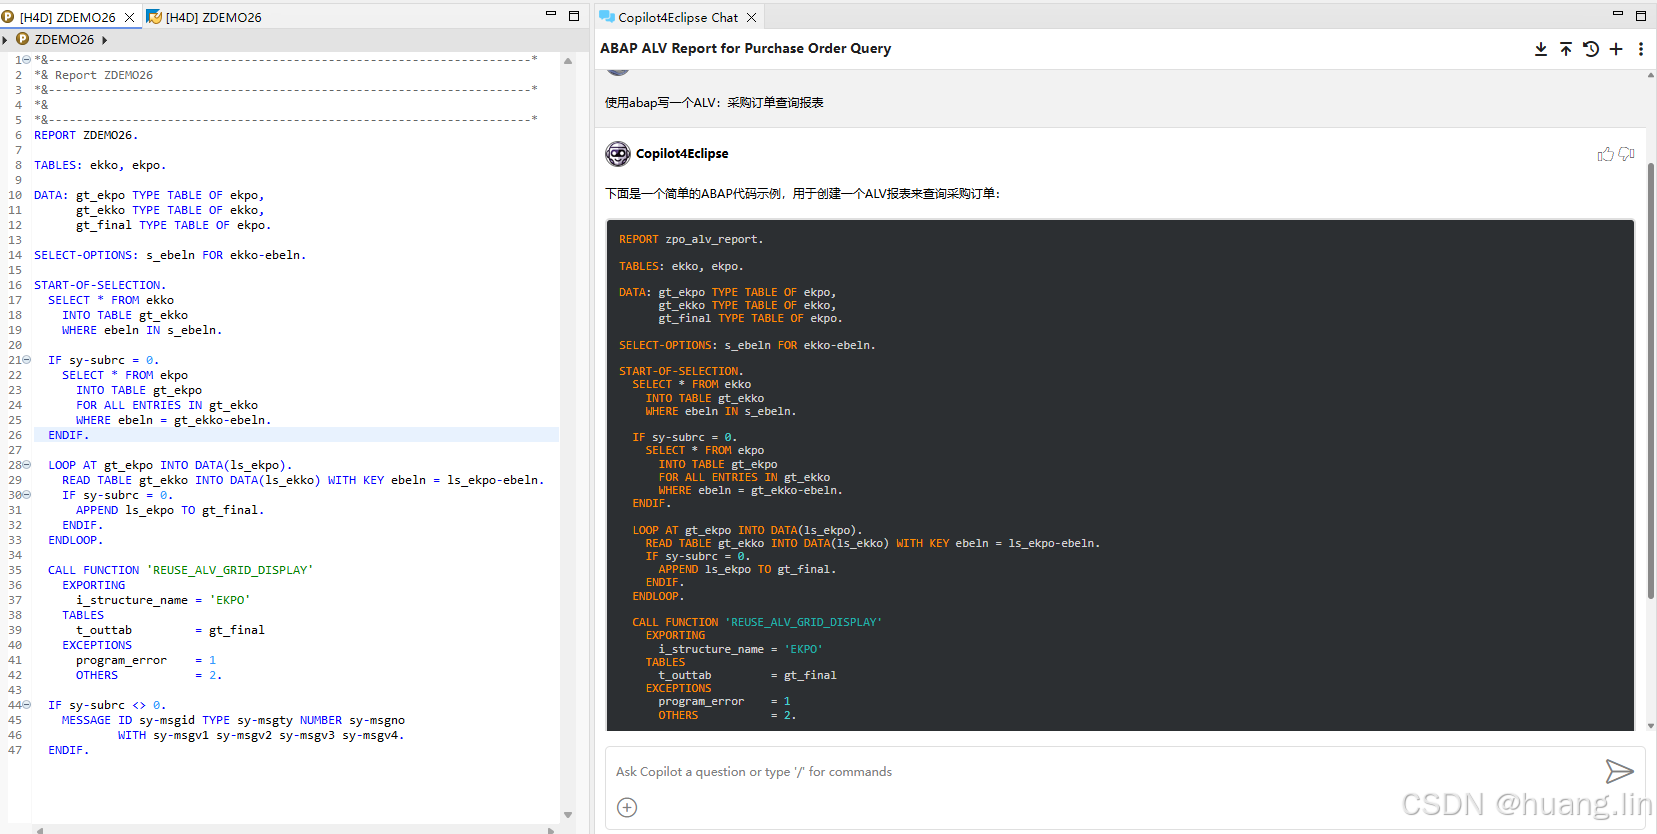Screen dimensions: 1657x834
Task: Collapse the IF block fold at line 21
Action: coord(27,360)
